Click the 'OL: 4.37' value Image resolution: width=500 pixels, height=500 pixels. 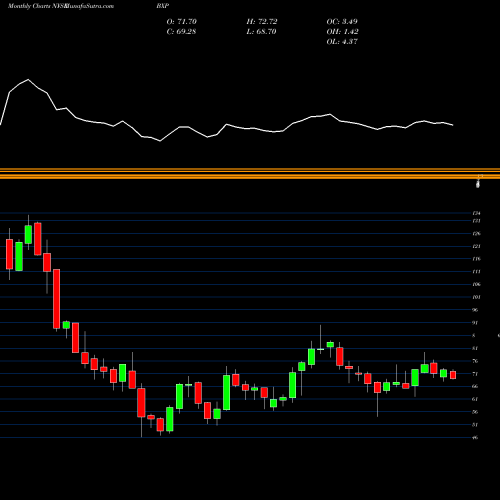pyautogui.click(x=342, y=42)
